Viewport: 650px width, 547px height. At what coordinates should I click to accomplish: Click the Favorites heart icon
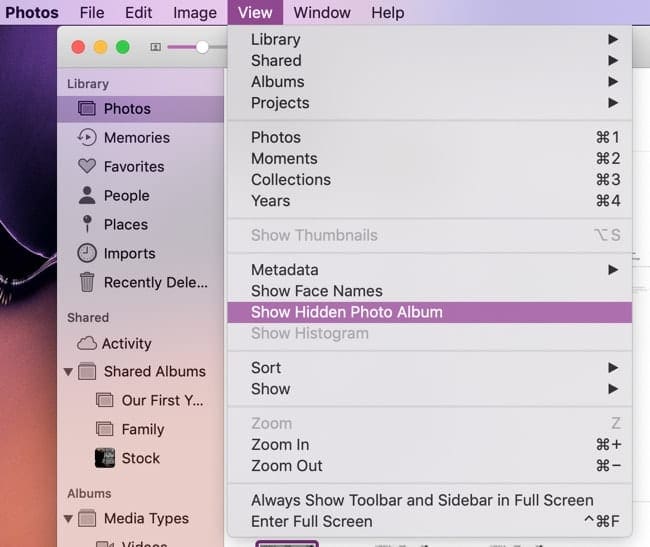(x=87, y=167)
